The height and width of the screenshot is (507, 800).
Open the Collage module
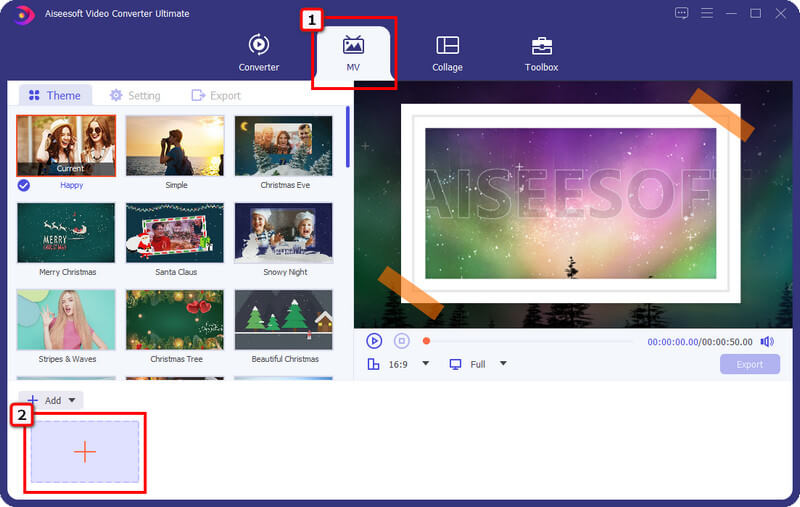point(447,53)
